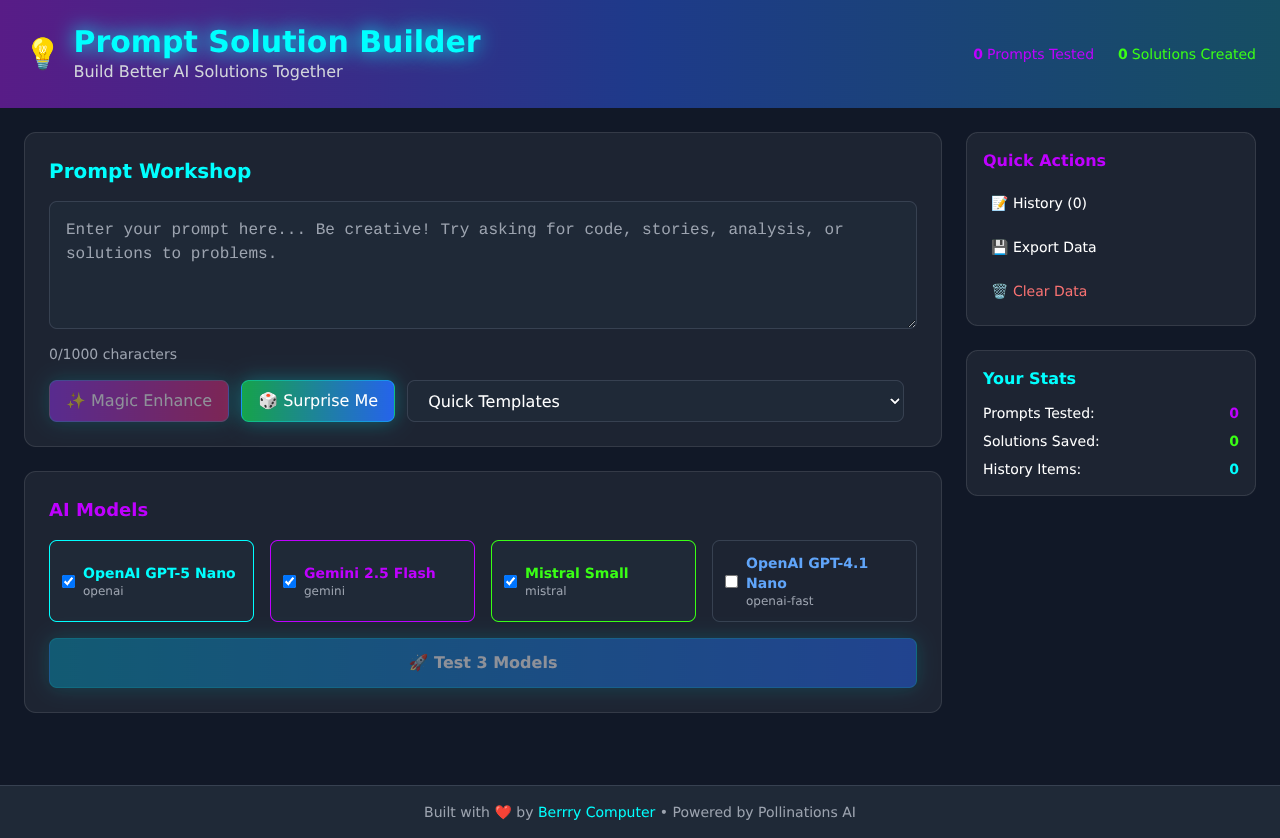Click the rocket icon on Test 3 Models
The height and width of the screenshot is (838, 1280).
(x=418, y=662)
